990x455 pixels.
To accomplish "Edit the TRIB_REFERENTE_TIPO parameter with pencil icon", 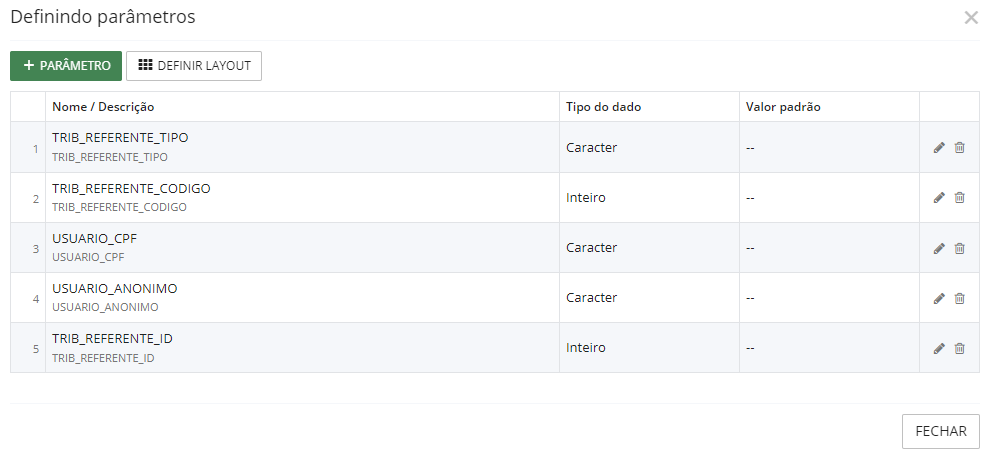I will click(939, 148).
